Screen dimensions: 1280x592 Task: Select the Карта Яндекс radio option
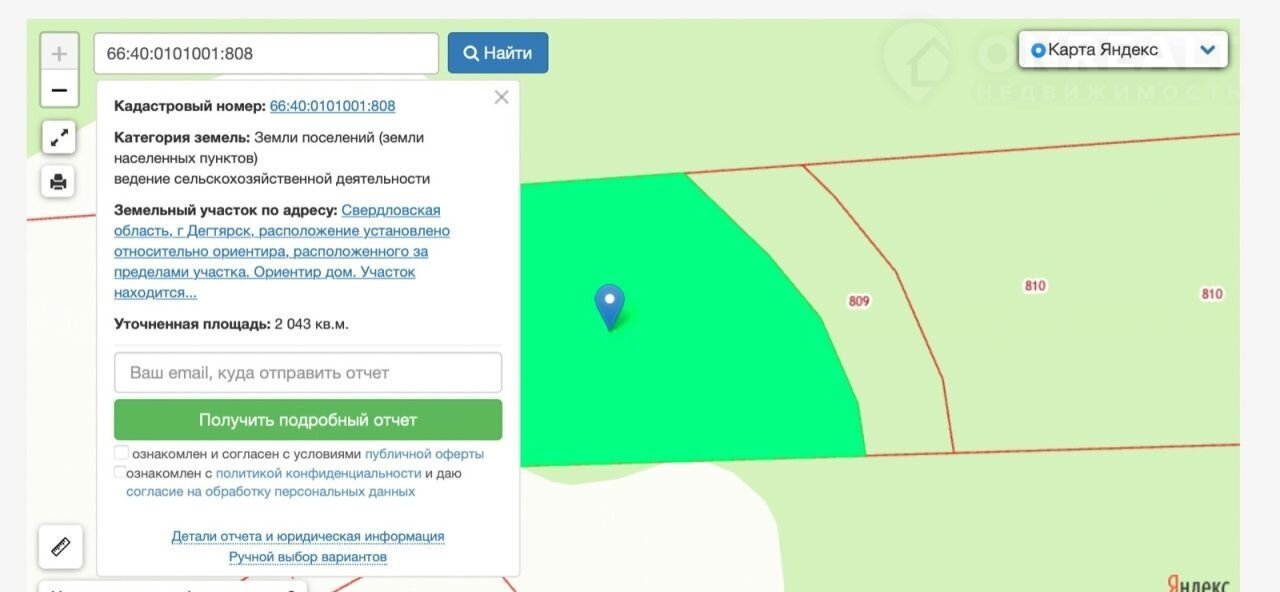point(1038,50)
